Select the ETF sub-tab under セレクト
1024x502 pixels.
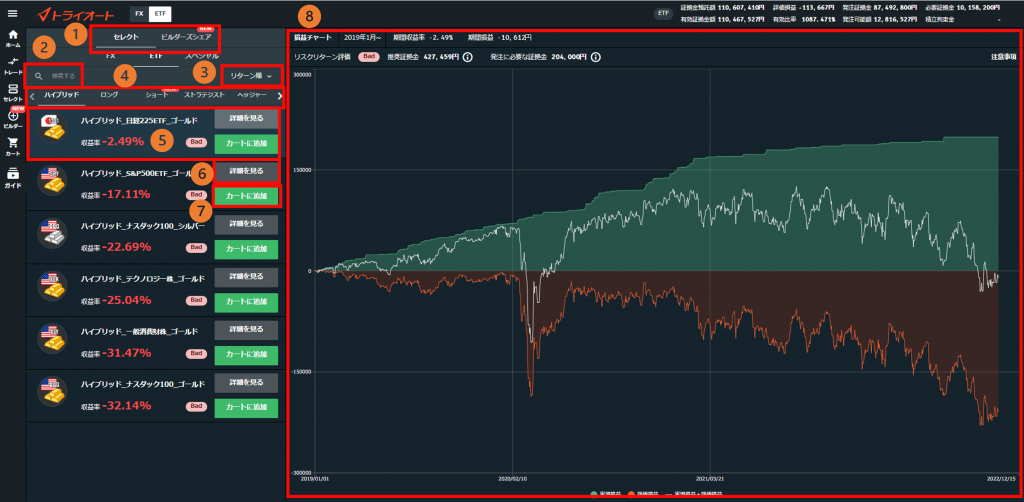156,57
